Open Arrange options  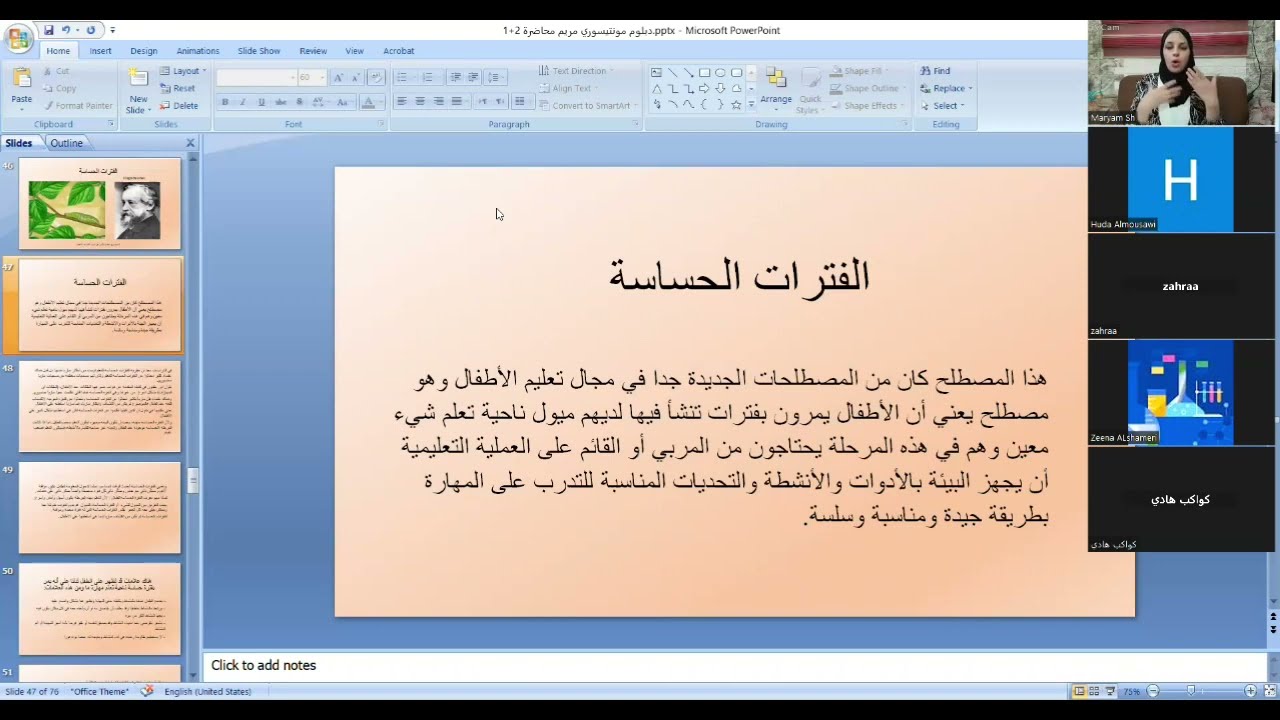pyautogui.click(x=776, y=88)
